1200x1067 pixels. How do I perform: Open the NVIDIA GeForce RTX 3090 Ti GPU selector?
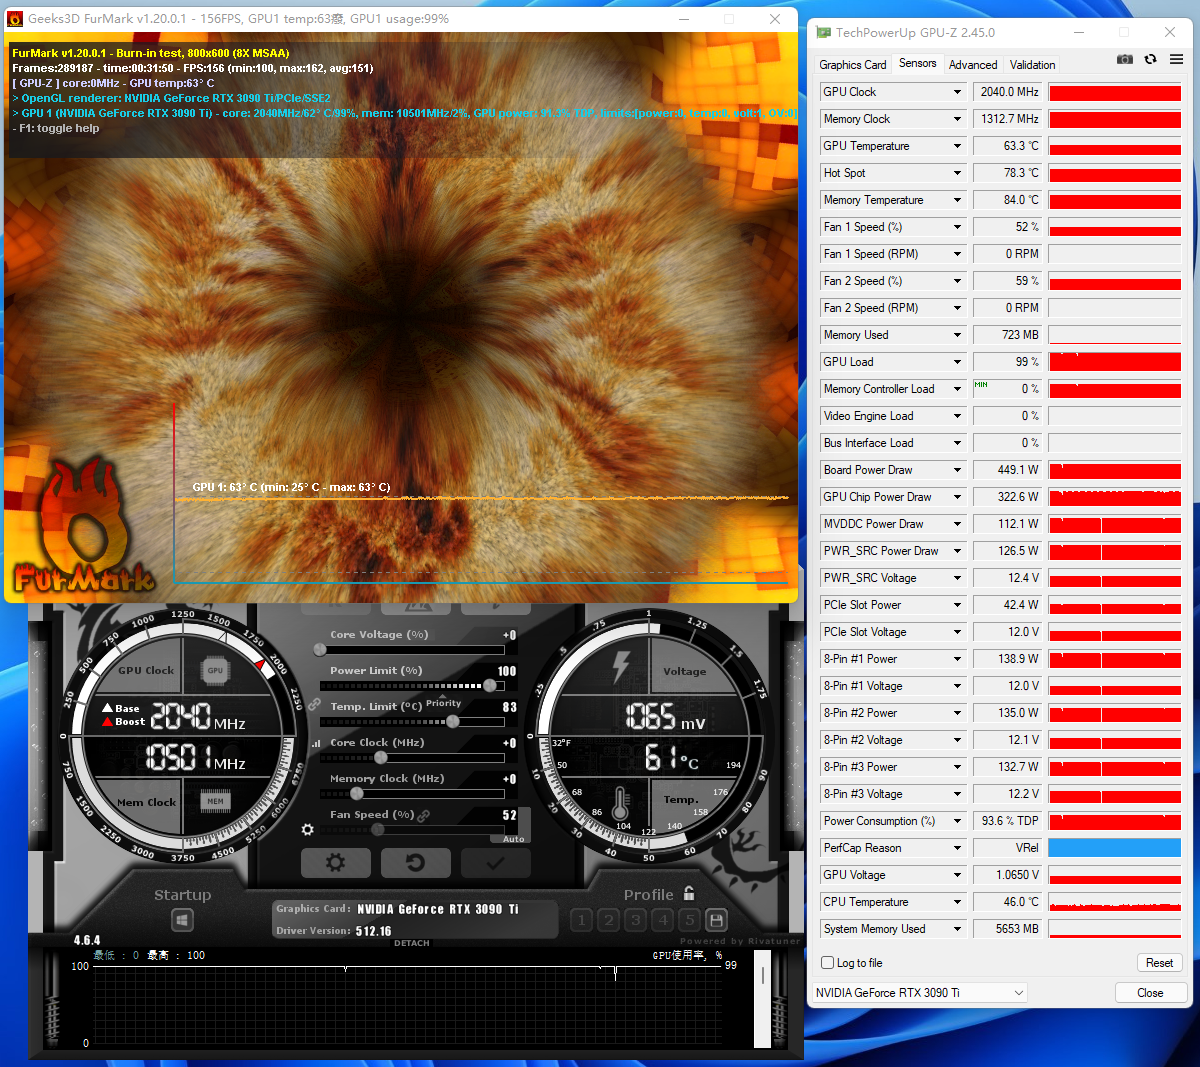click(x=920, y=993)
